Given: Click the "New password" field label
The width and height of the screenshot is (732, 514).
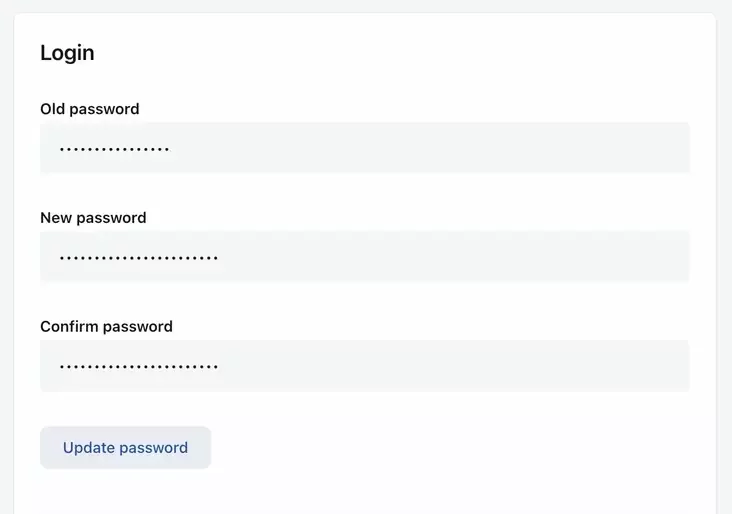Looking at the screenshot, I should (x=93, y=218).
